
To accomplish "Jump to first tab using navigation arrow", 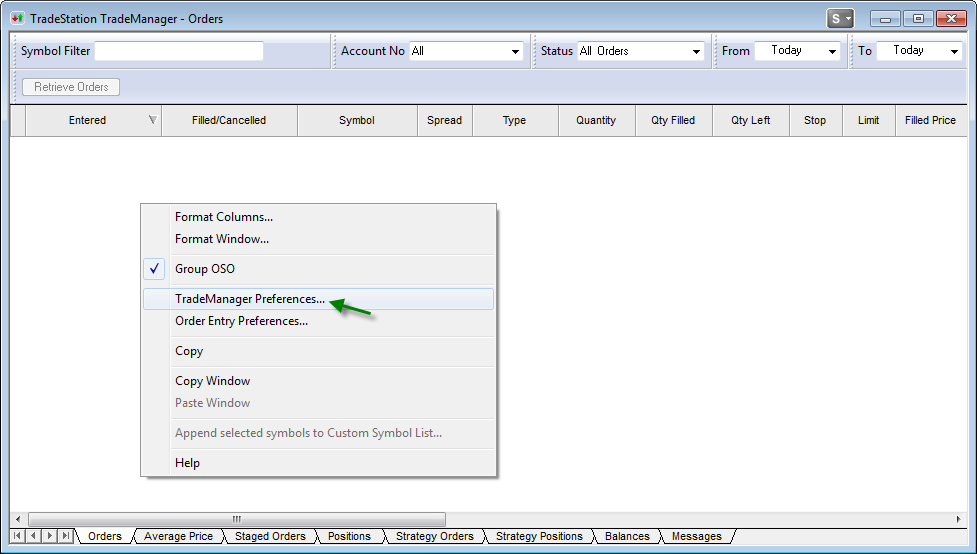I will click(17, 536).
